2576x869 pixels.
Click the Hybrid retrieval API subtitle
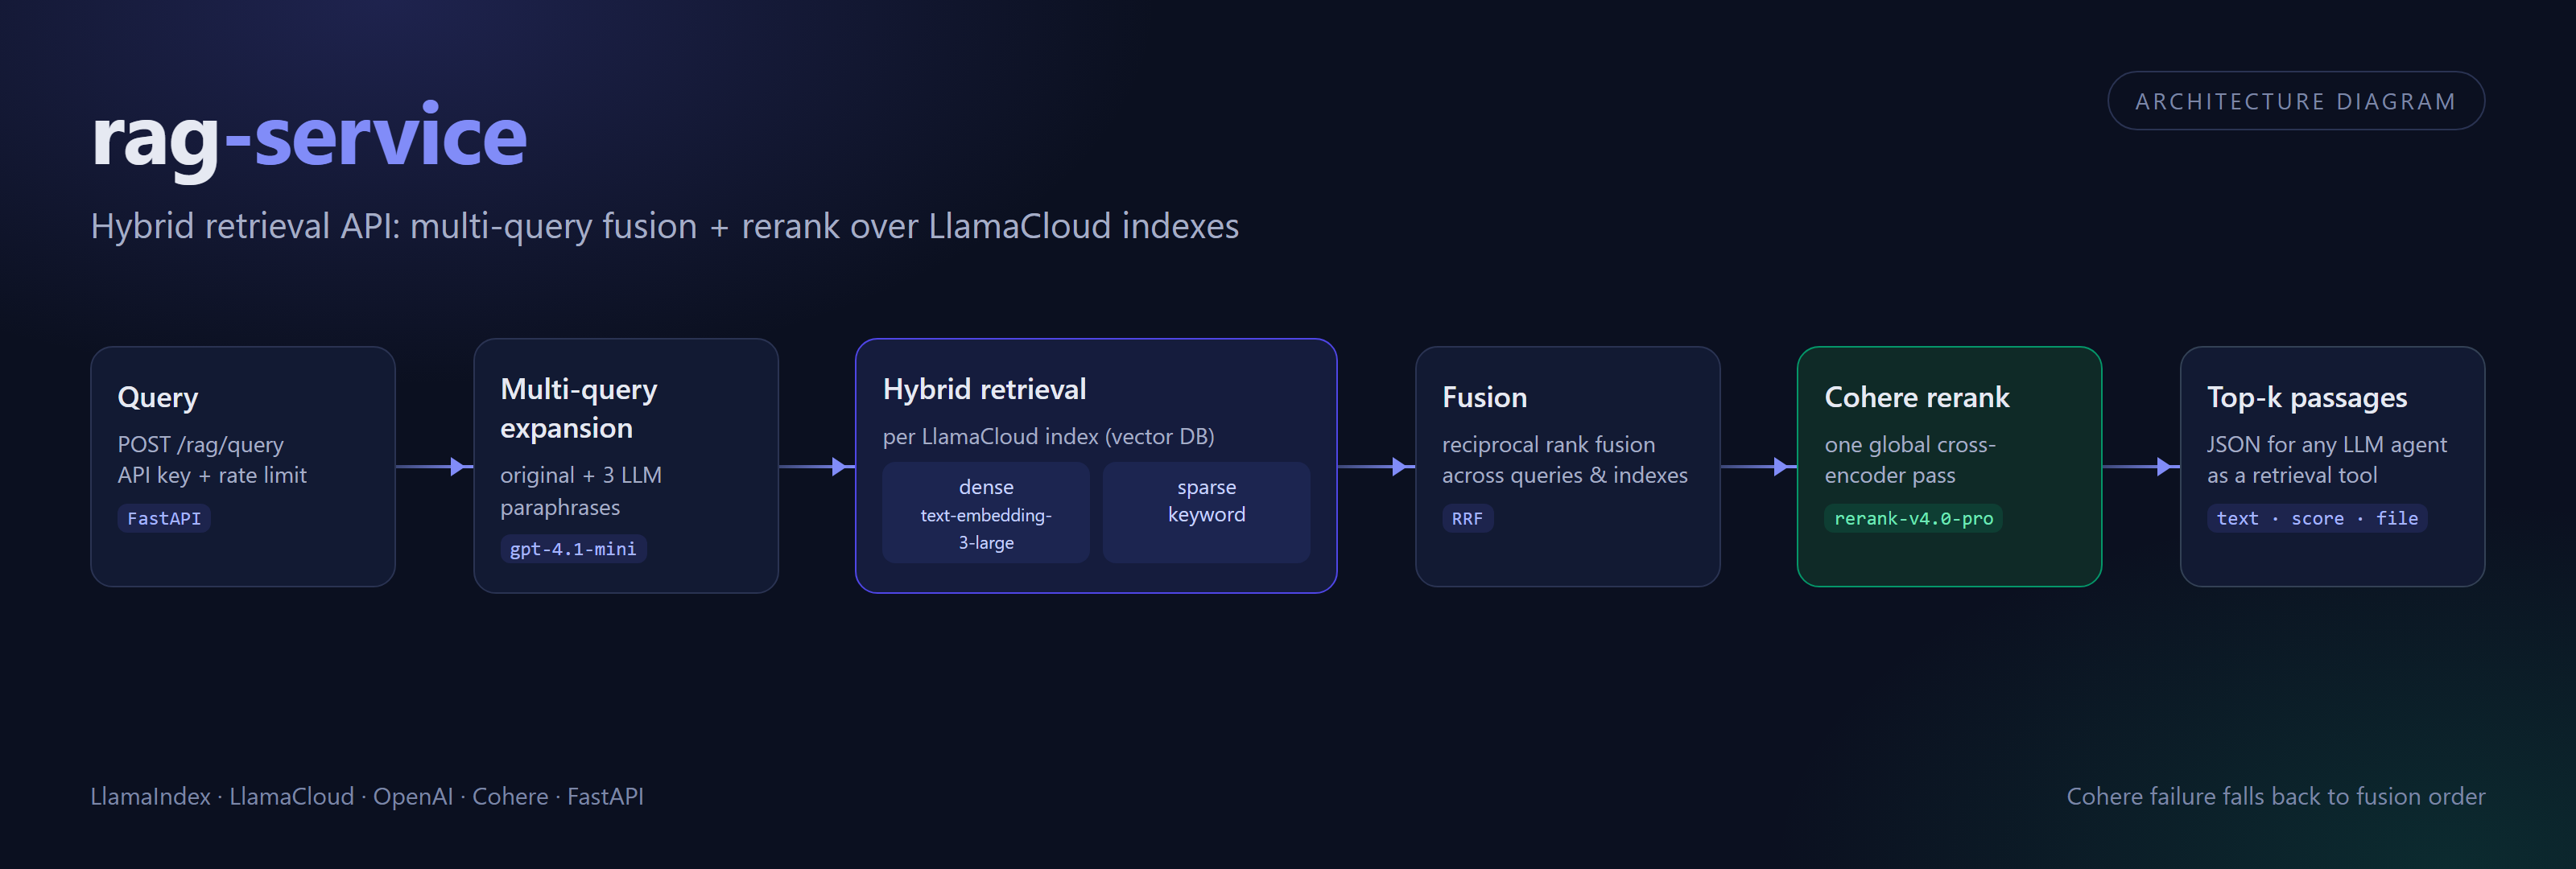tap(665, 226)
